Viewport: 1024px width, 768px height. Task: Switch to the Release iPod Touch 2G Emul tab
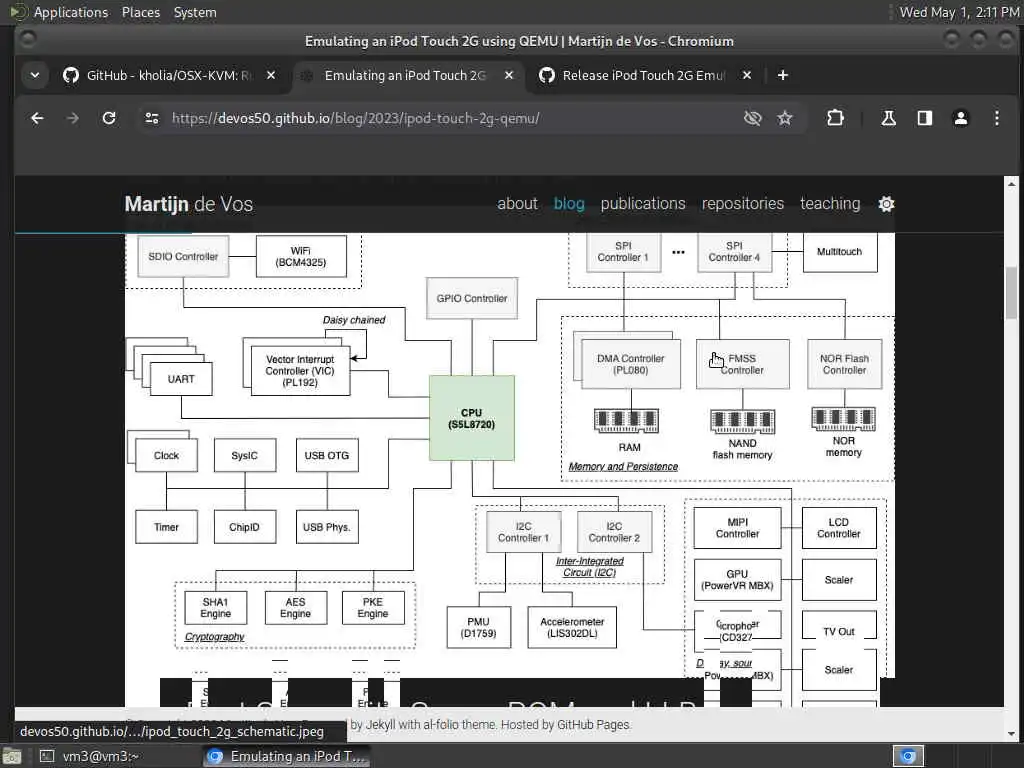pyautogui.click(x=643, y=75)
